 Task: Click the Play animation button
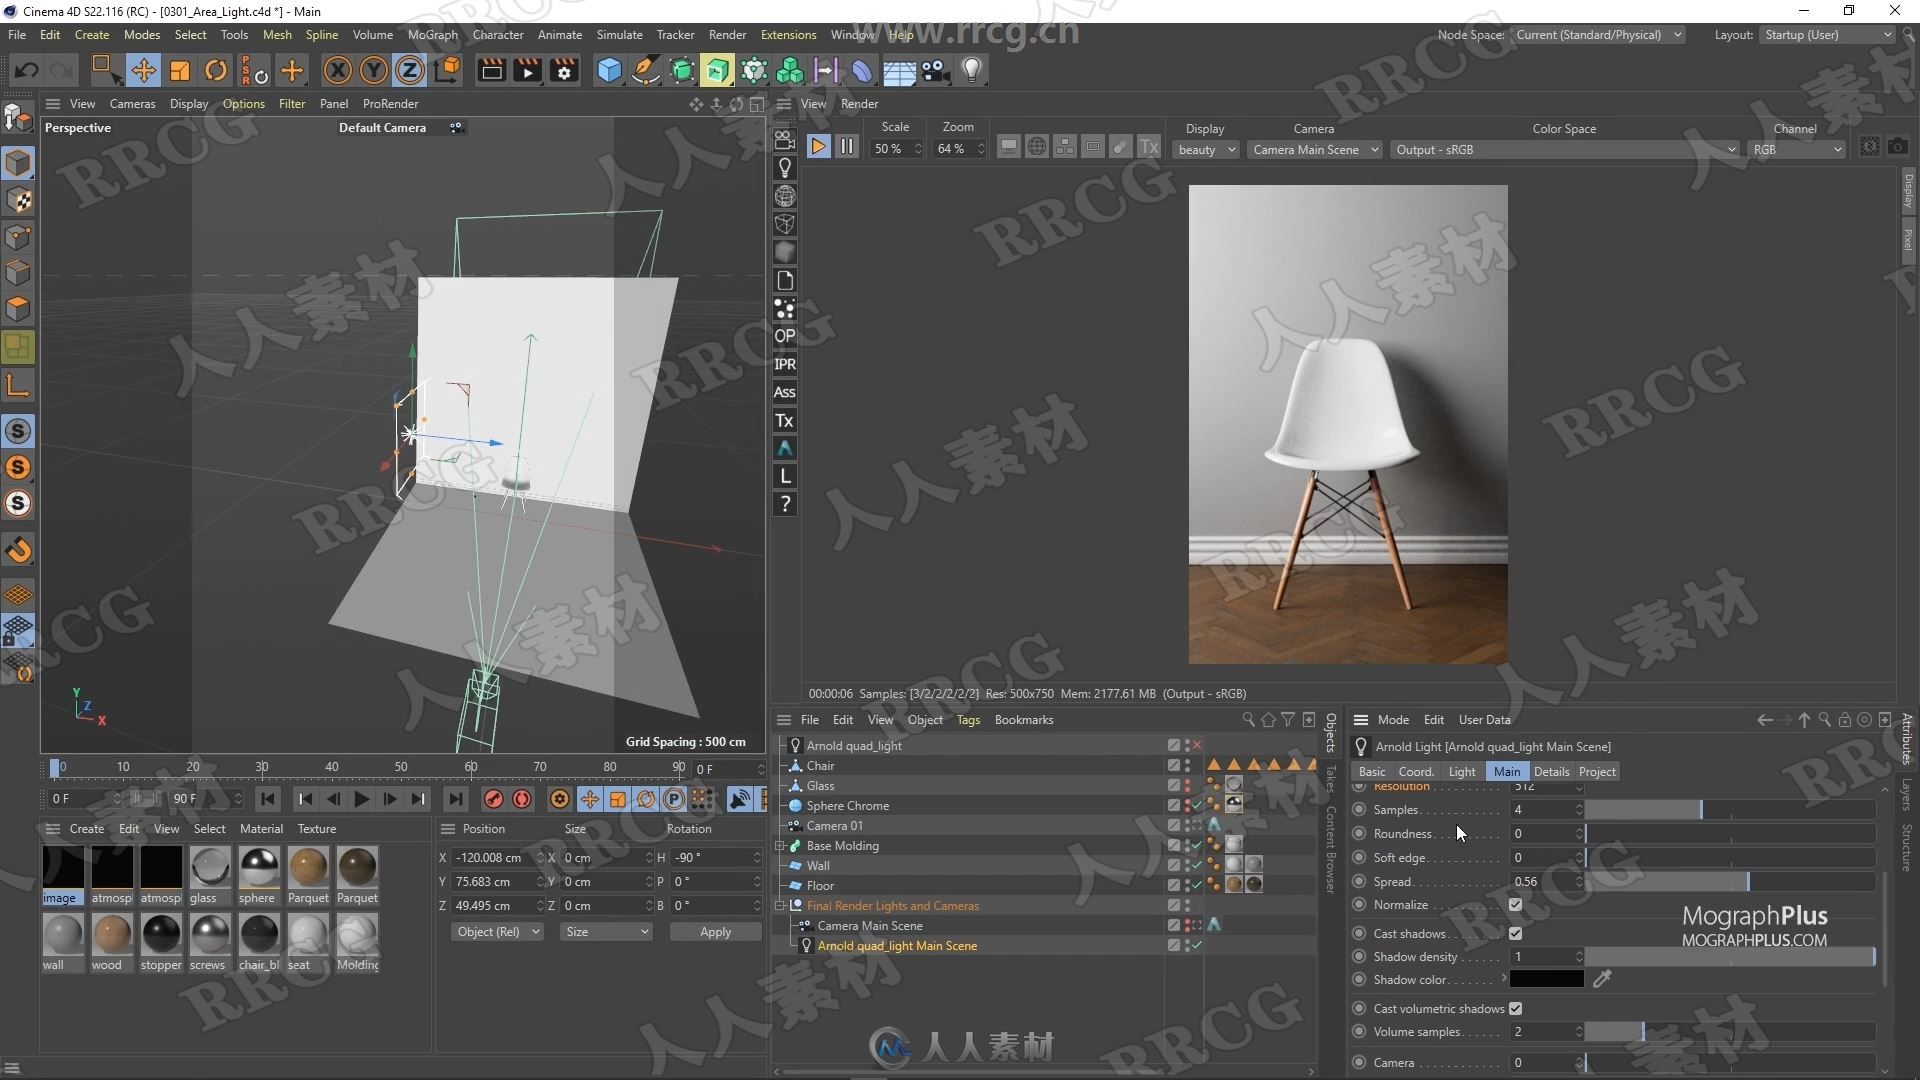(x=363, y=798)
